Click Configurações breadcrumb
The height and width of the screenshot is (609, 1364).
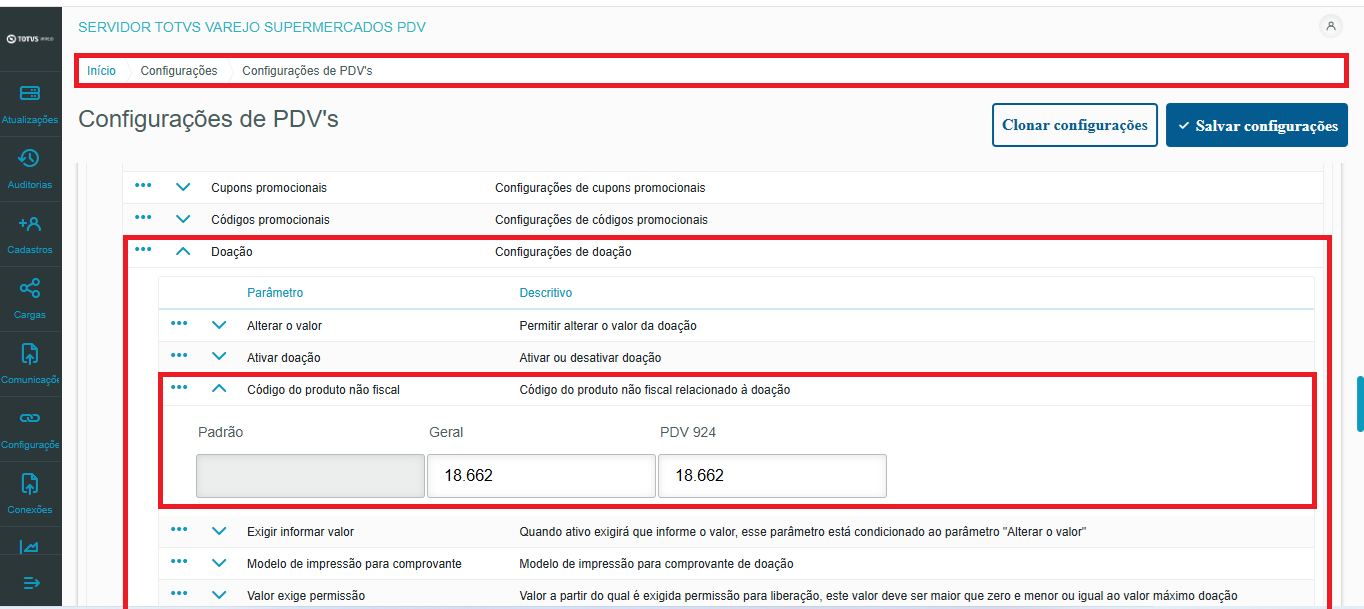[x=178, y=71]
